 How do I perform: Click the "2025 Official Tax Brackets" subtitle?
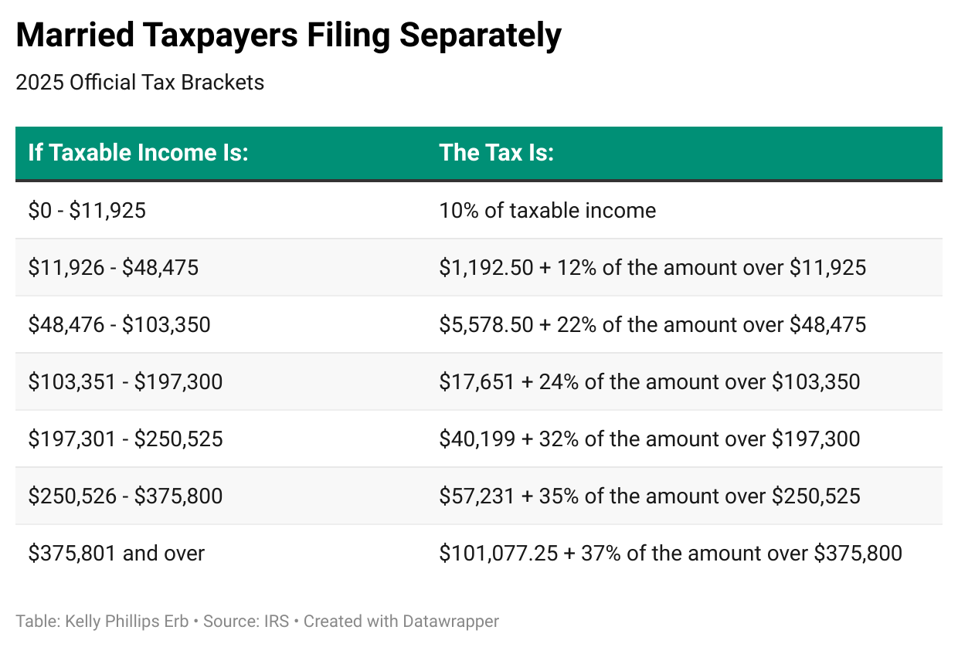pos(140,83)
